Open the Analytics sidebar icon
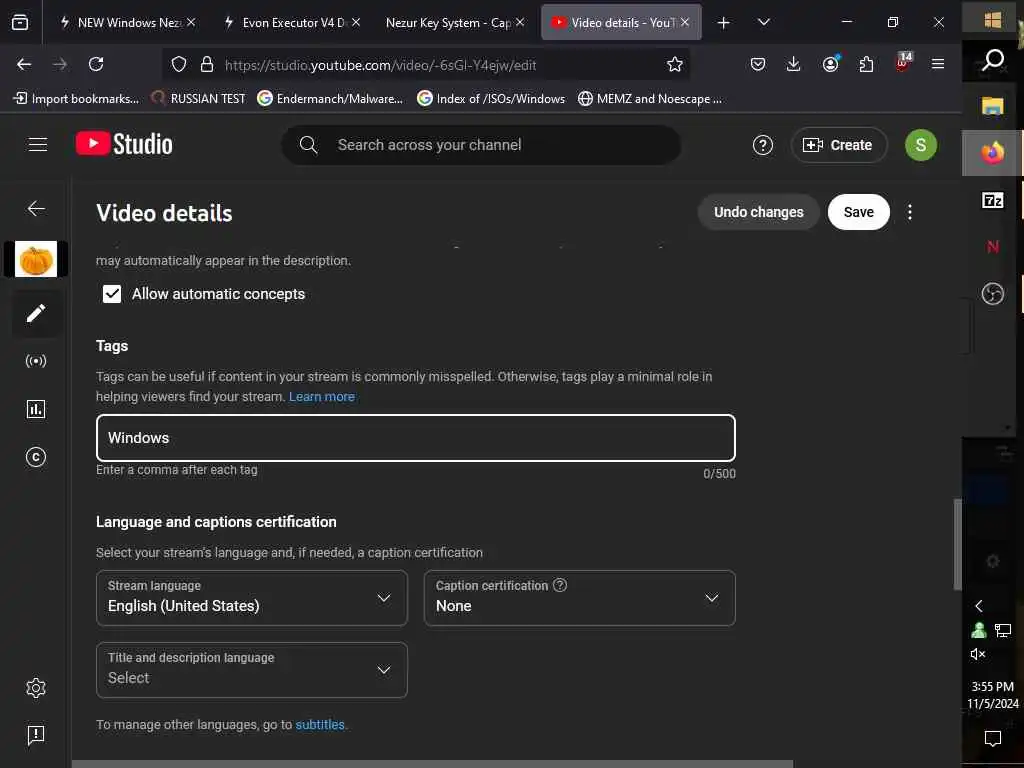 (36, 409)
